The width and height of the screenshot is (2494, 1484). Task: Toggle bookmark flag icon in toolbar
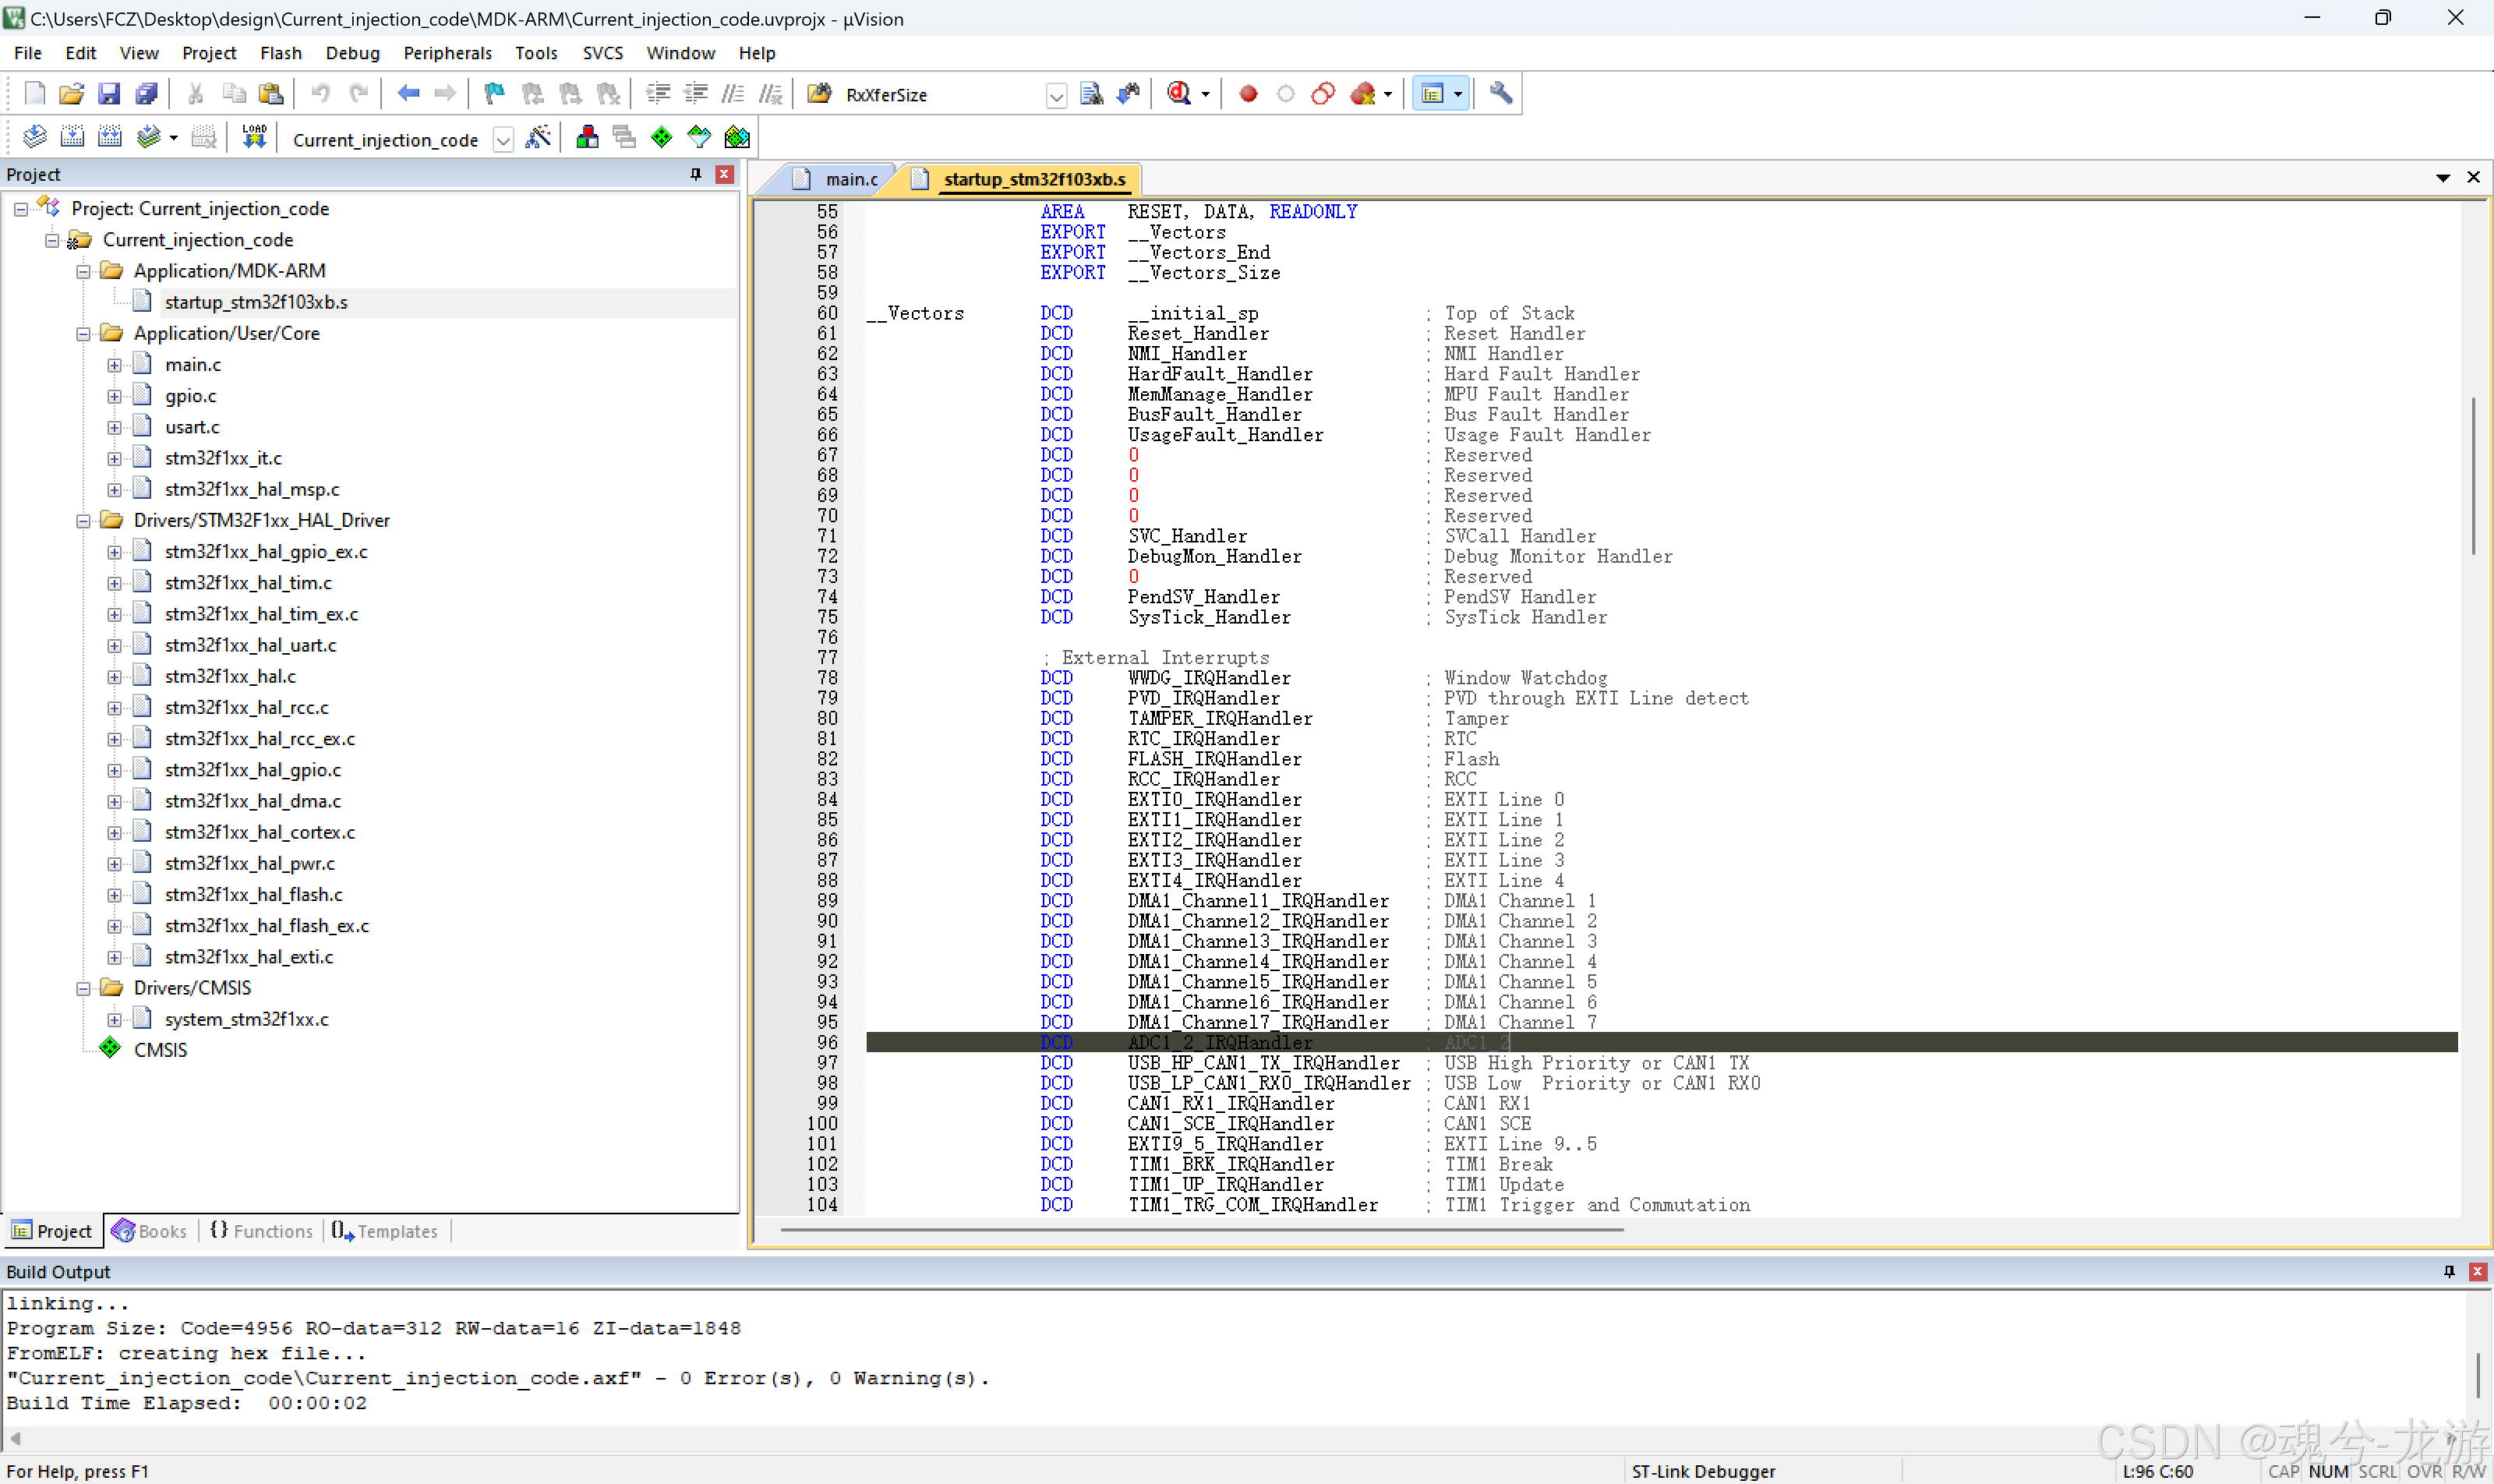click(x=494, y=94)
